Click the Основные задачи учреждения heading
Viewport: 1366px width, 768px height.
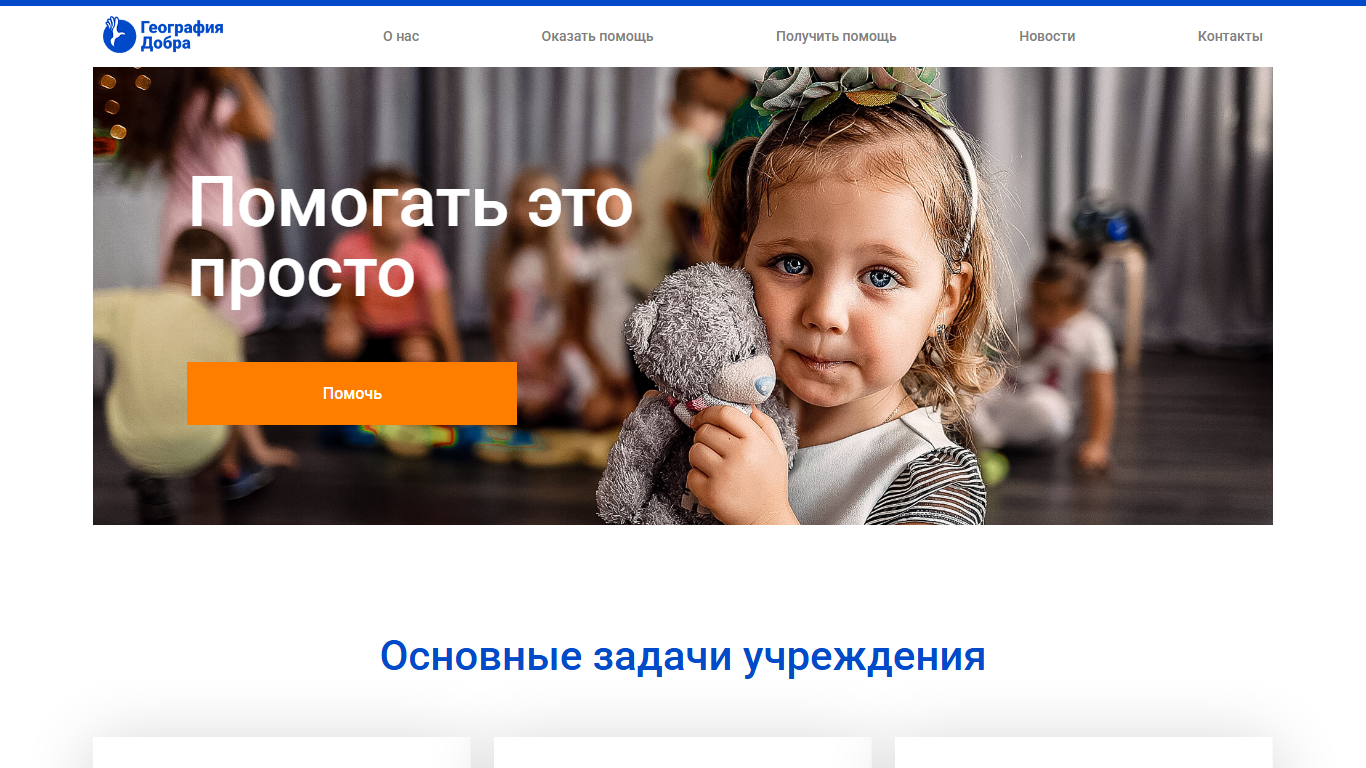(683, 656)
